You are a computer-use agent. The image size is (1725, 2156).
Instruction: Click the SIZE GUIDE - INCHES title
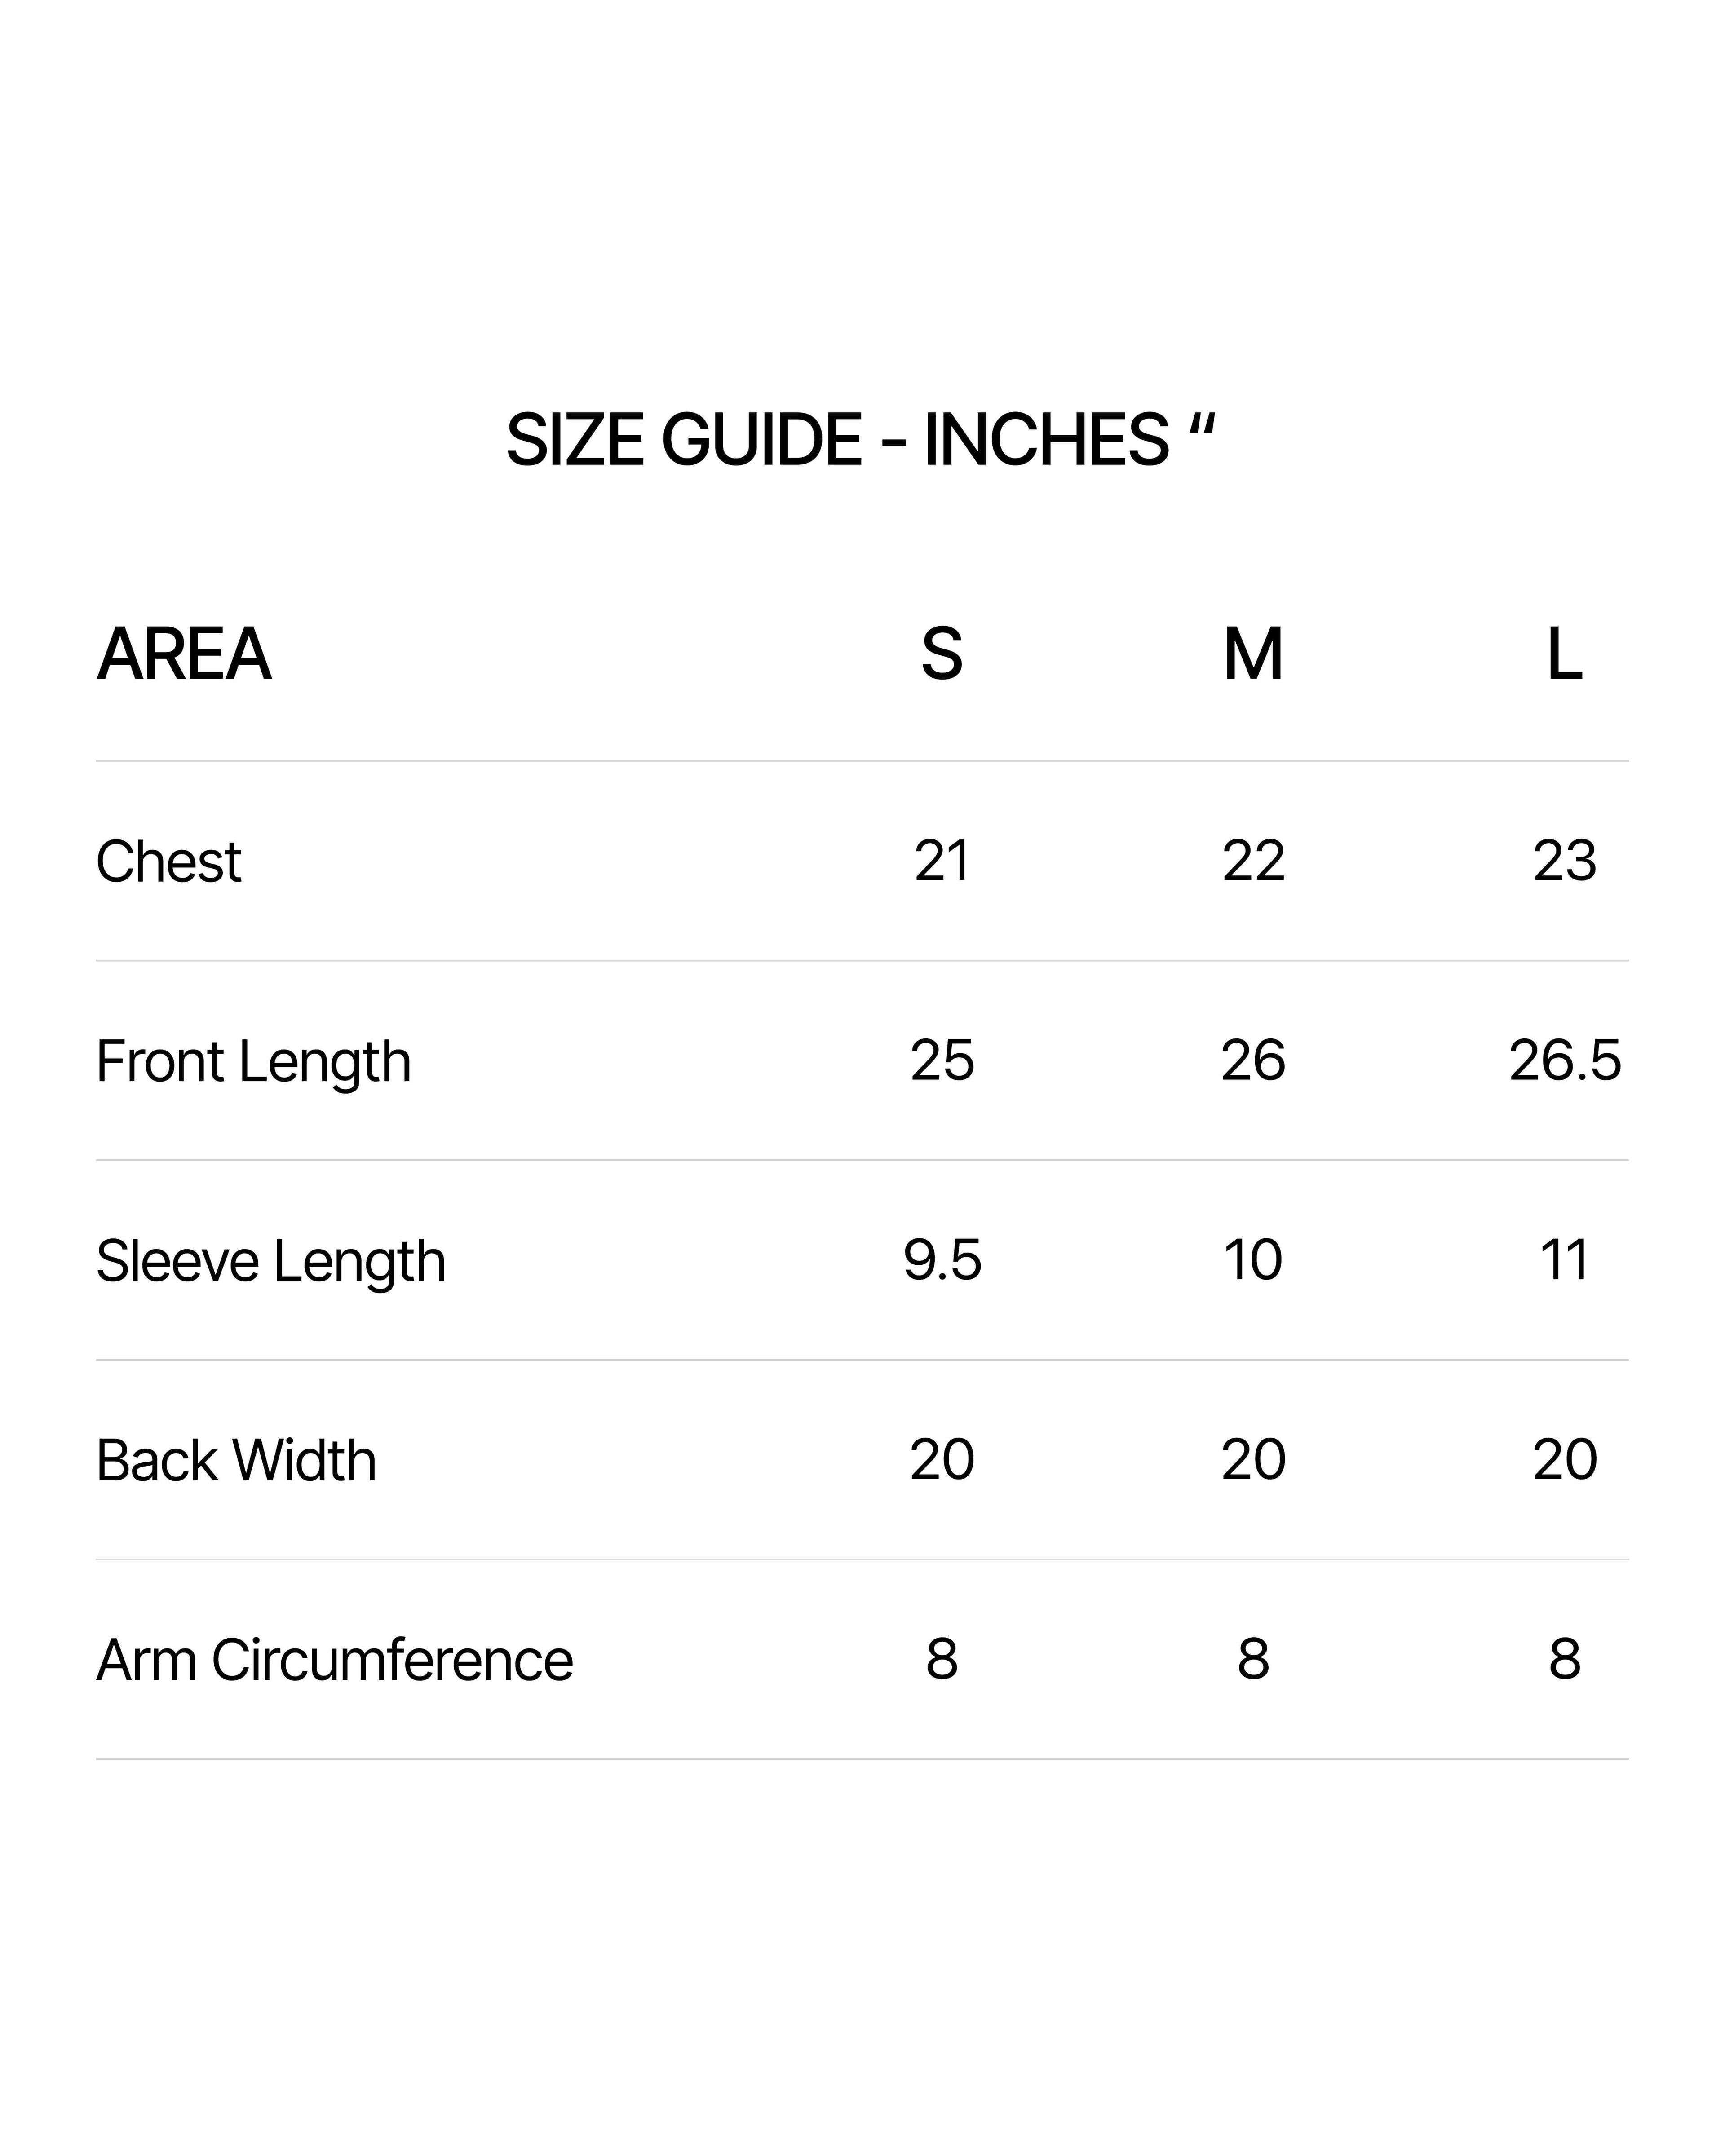[860, 440]
